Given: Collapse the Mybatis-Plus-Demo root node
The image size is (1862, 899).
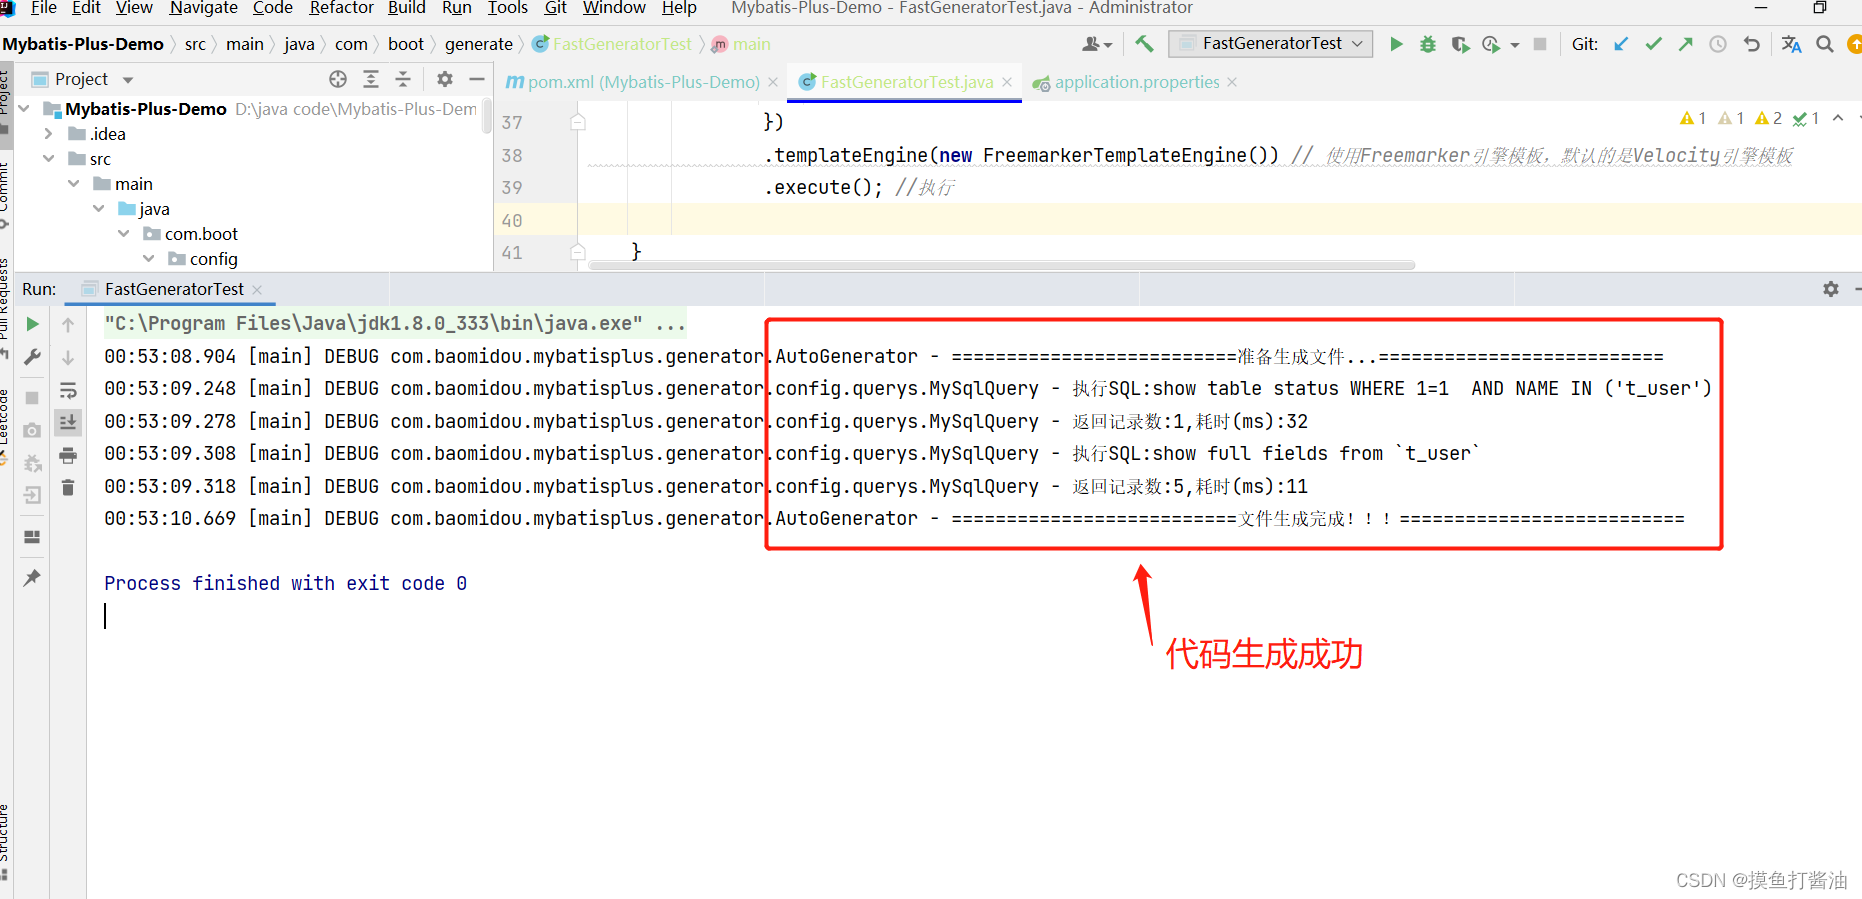Looking at the screenshot, I should pyautogui.click(x=24, y=108).
